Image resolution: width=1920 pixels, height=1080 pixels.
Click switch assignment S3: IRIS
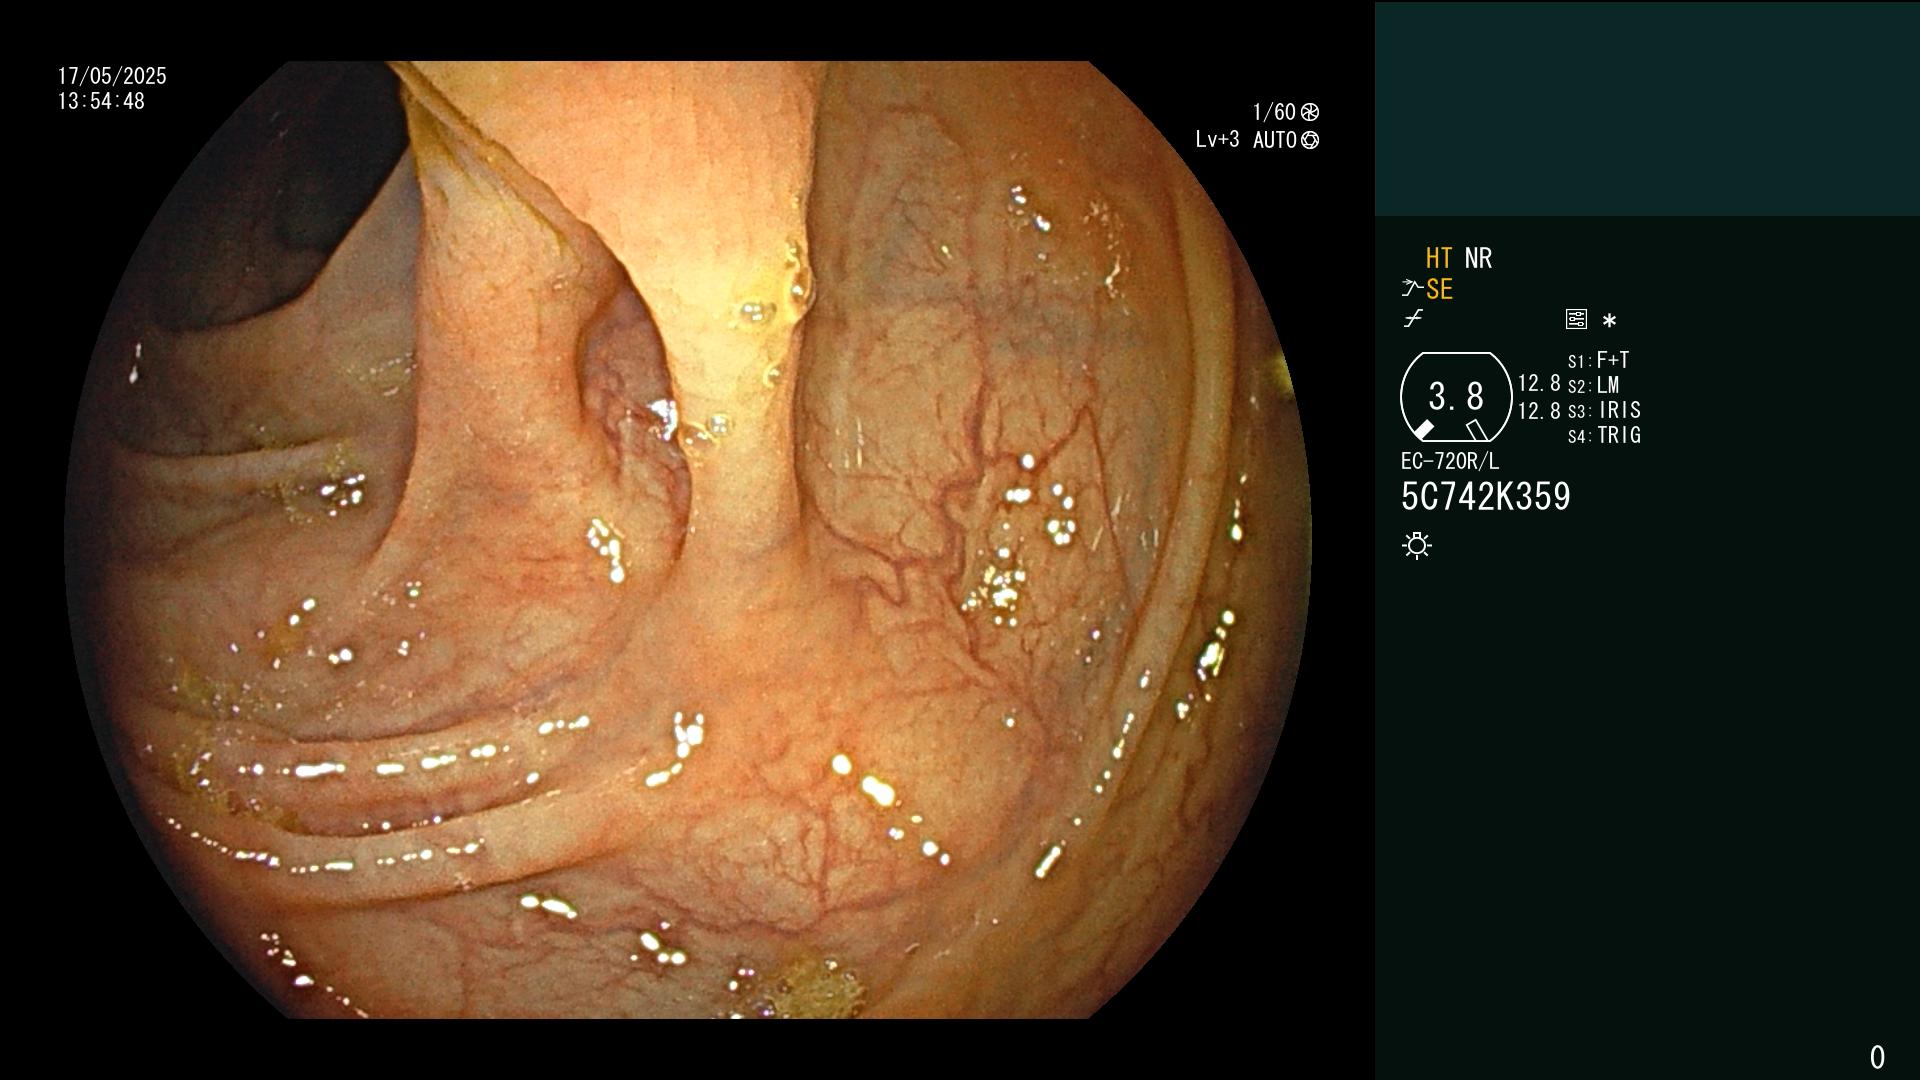pyautogui.click(x=1604, y=410)
